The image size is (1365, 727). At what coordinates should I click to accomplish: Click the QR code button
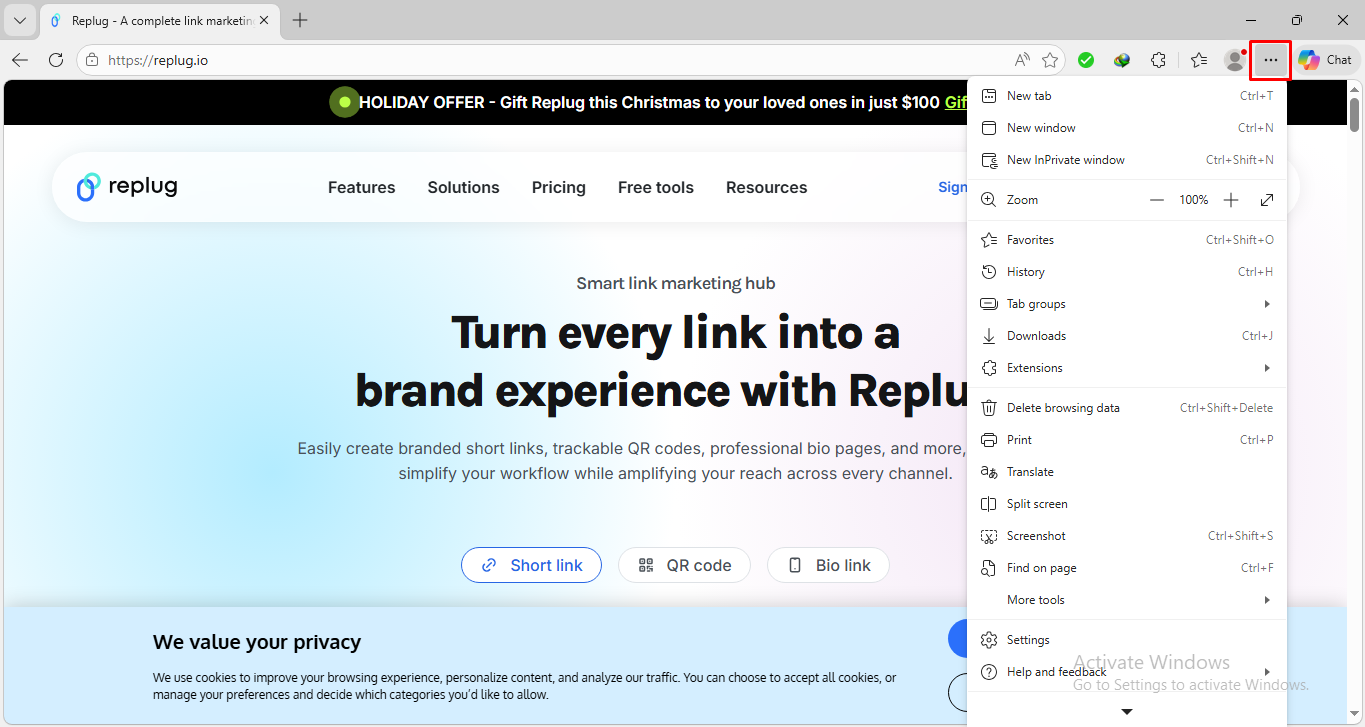point(684,565)
